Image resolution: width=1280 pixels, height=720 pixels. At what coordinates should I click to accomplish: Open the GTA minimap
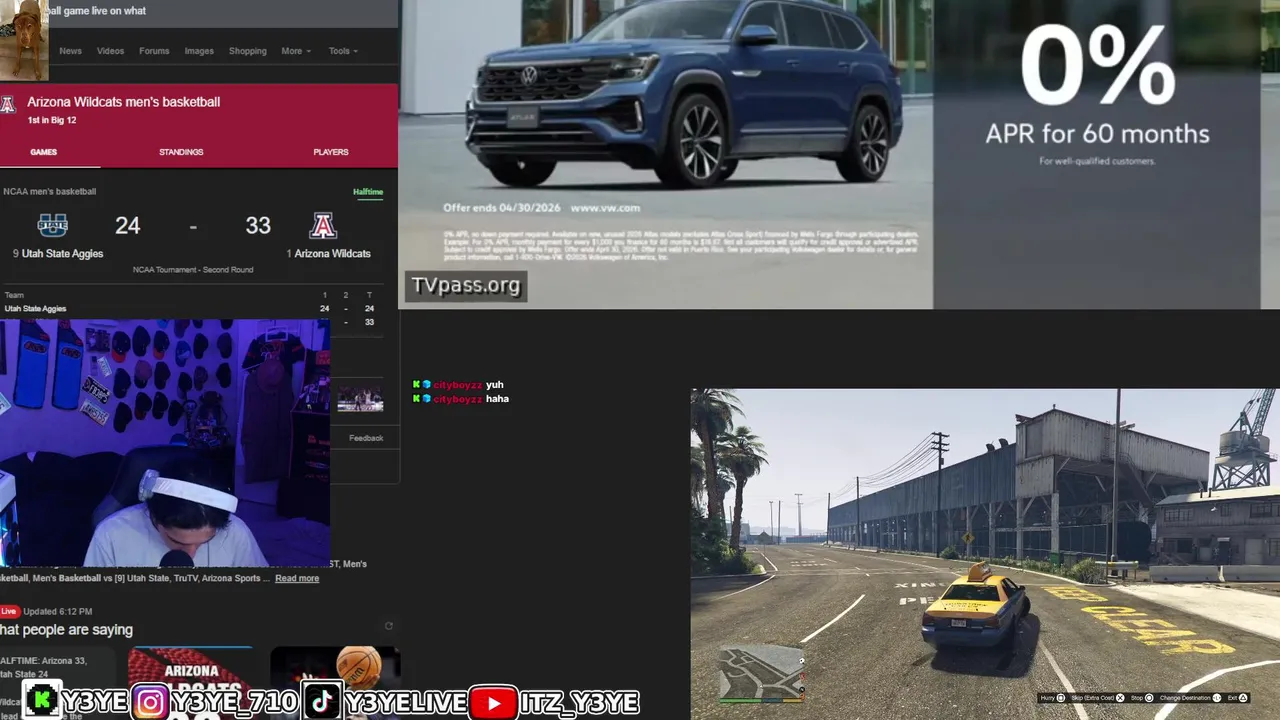[x=761, y=671]
